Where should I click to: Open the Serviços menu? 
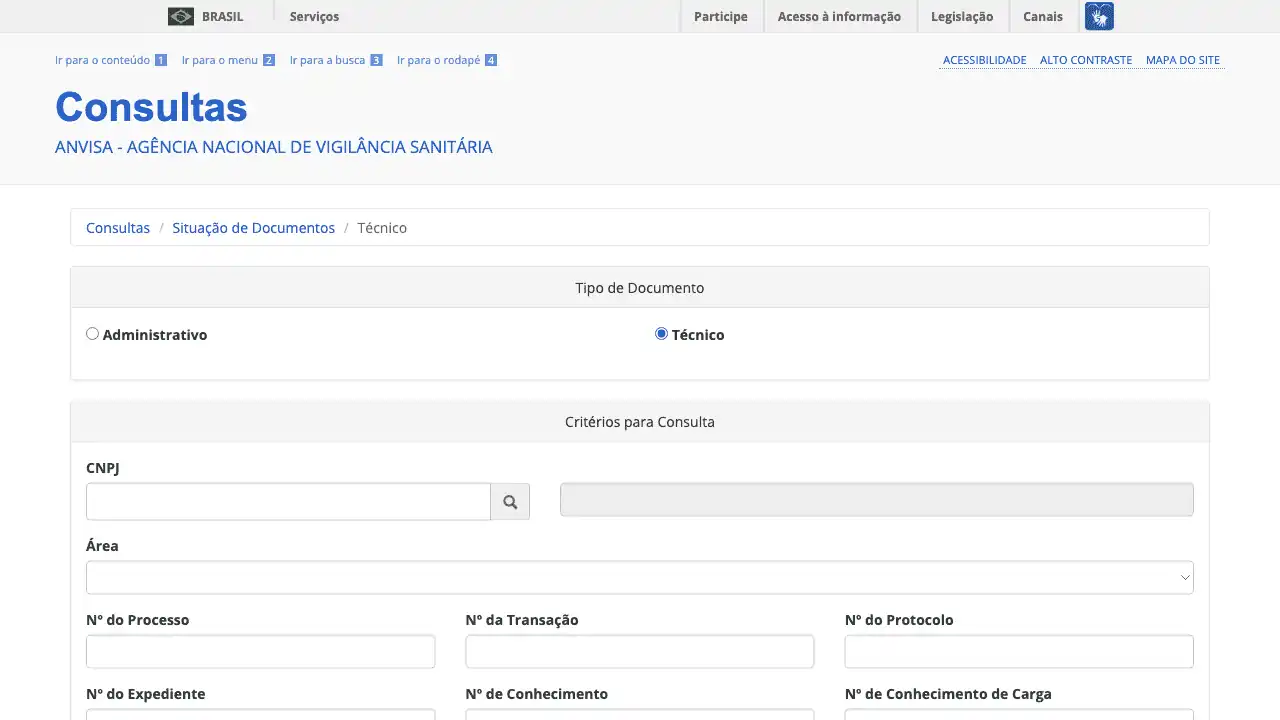point(314,16)
